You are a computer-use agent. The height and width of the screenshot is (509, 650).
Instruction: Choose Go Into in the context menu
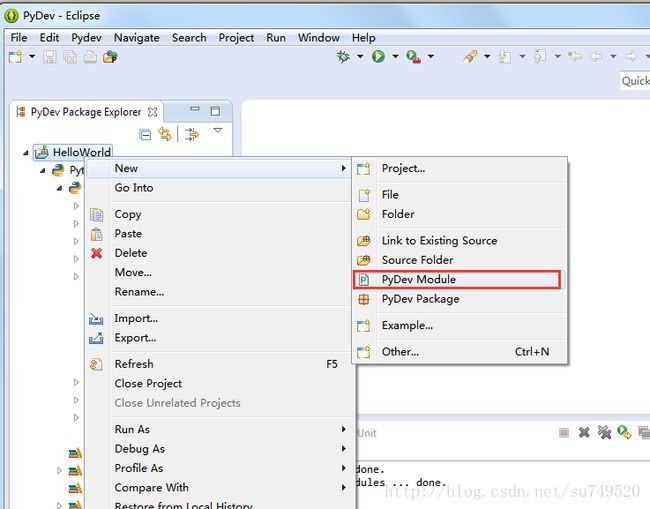coord(219,188)
